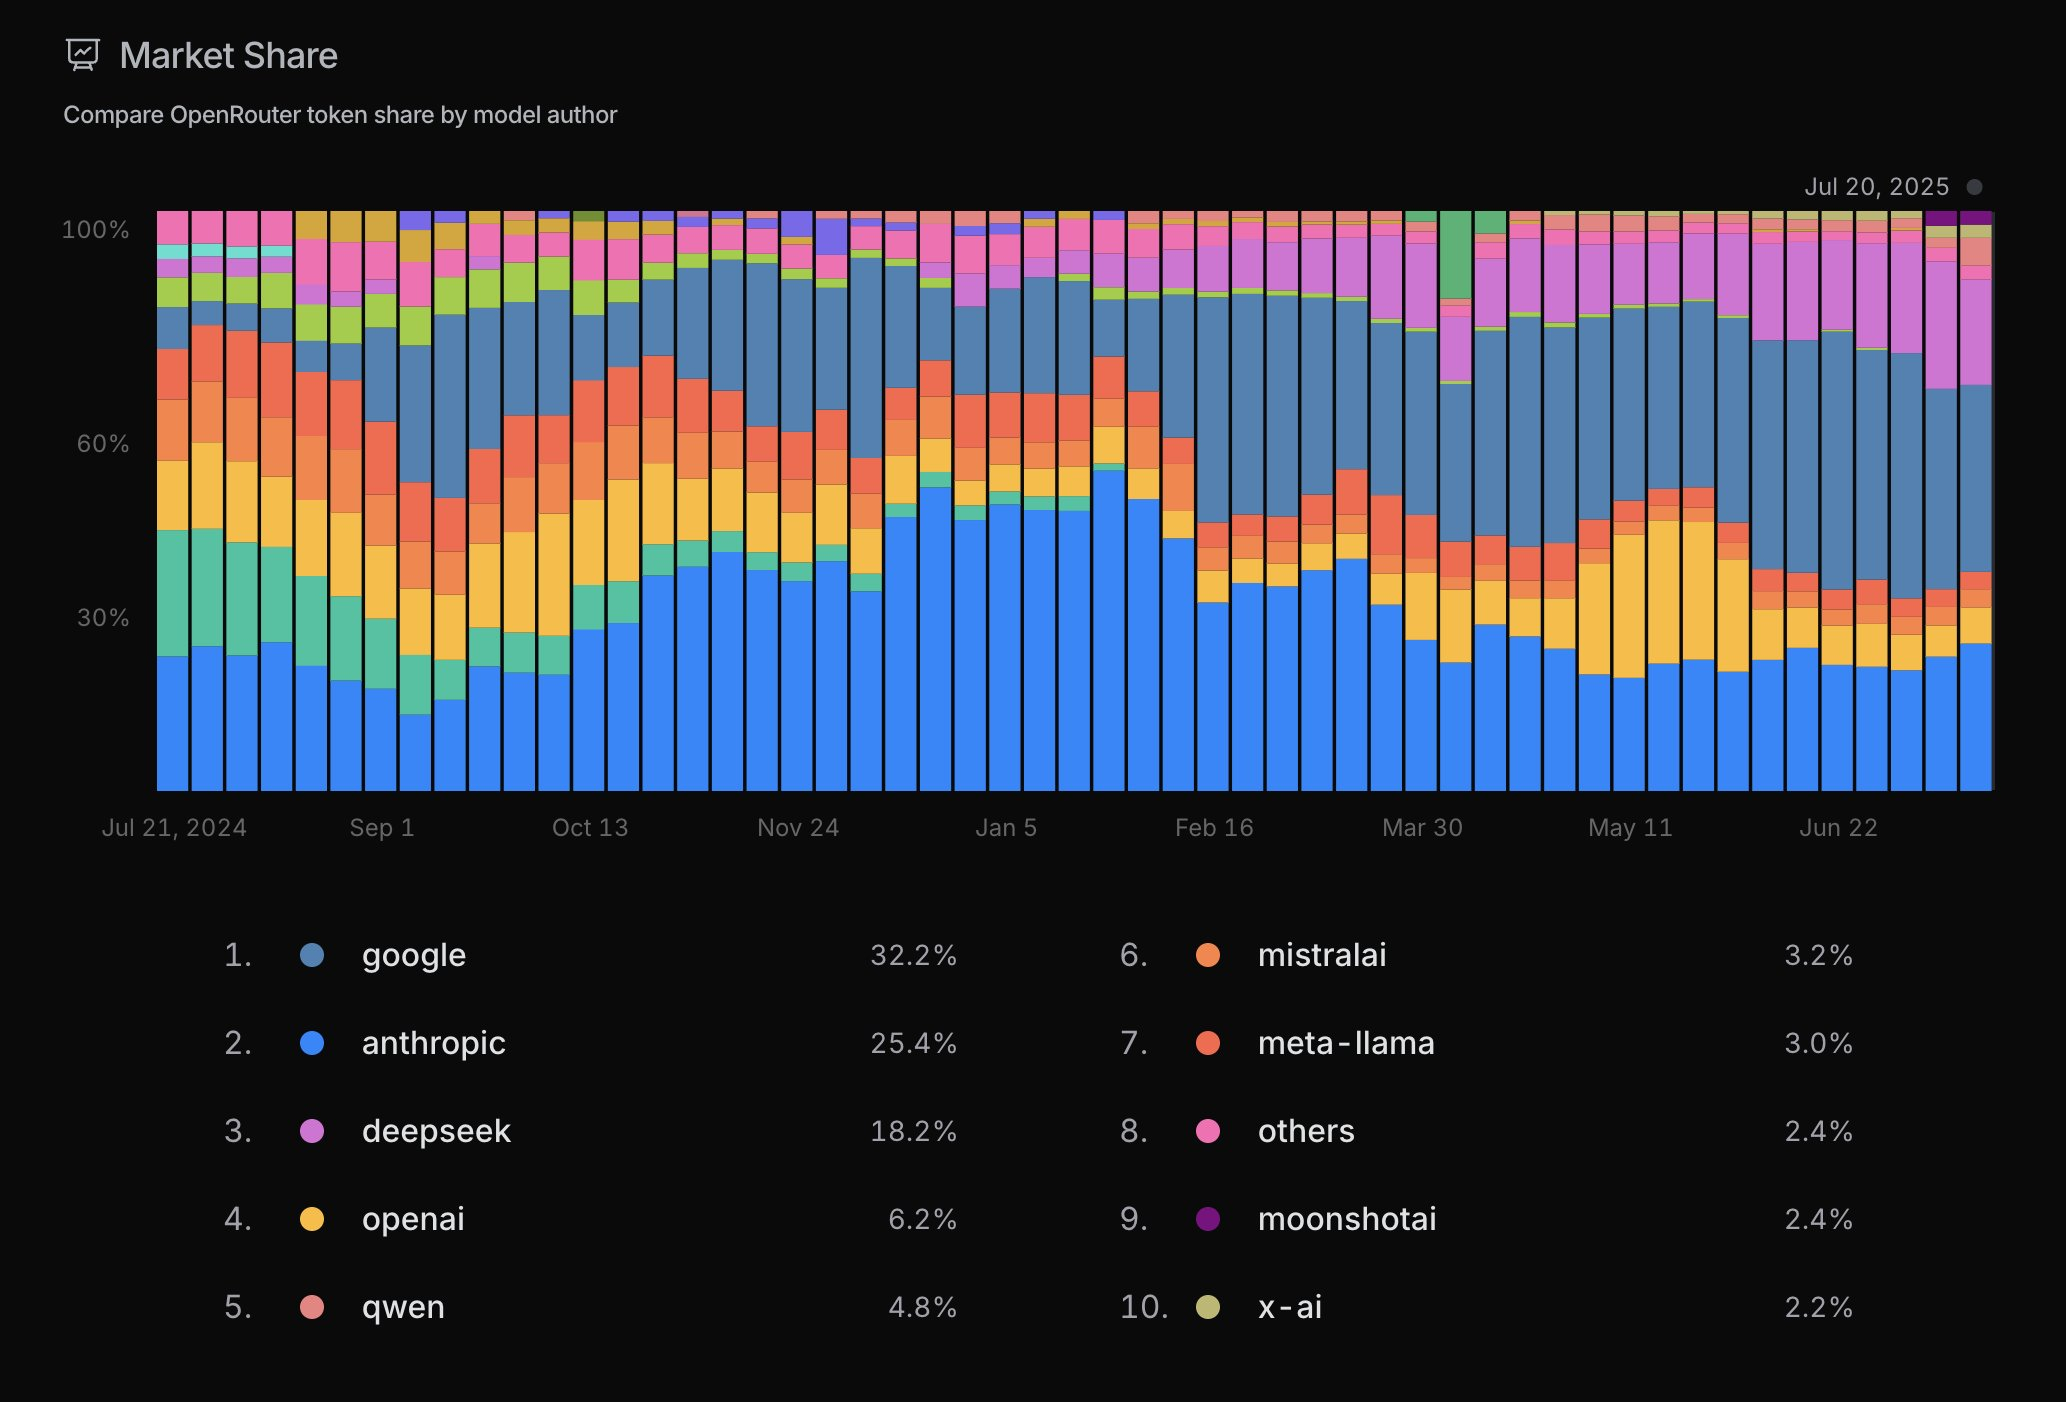Select the others legend label
This screenshot has width=2066, height=1402.
point(1306,1131)
